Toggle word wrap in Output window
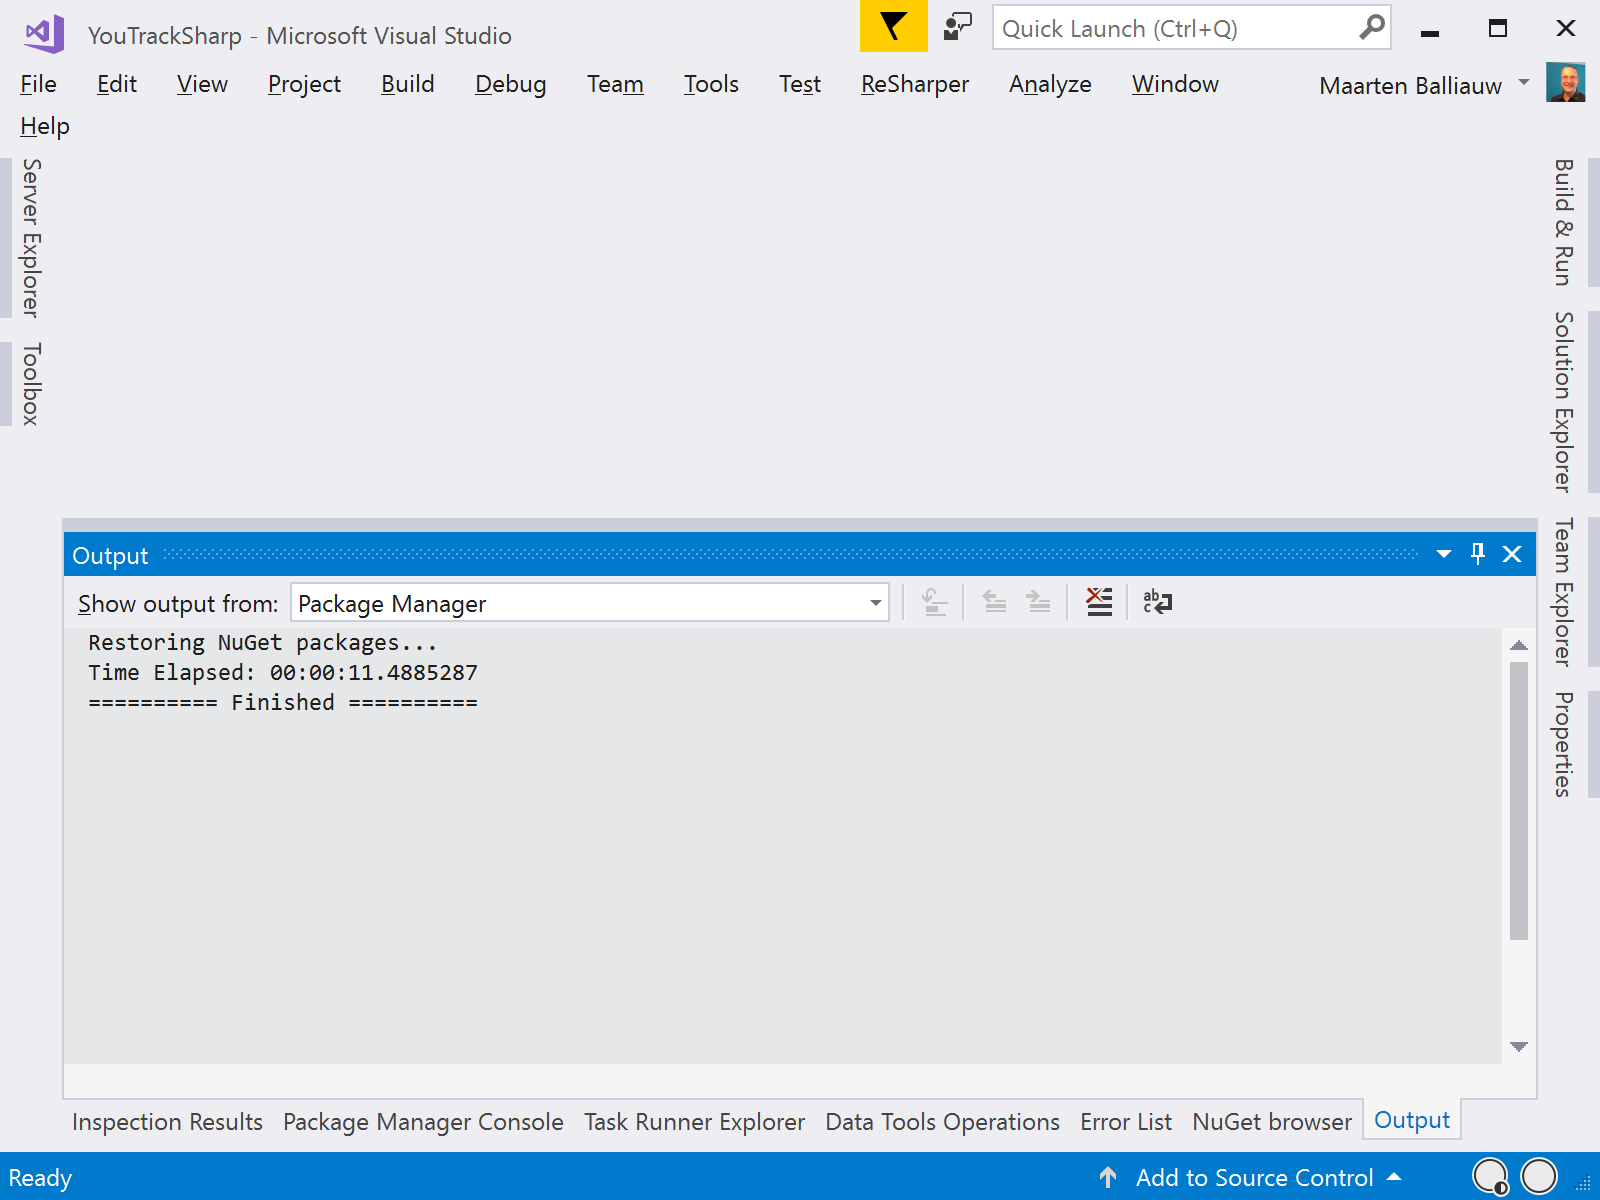This screenshot has height=1200, width=1600. click(1157, 602)
